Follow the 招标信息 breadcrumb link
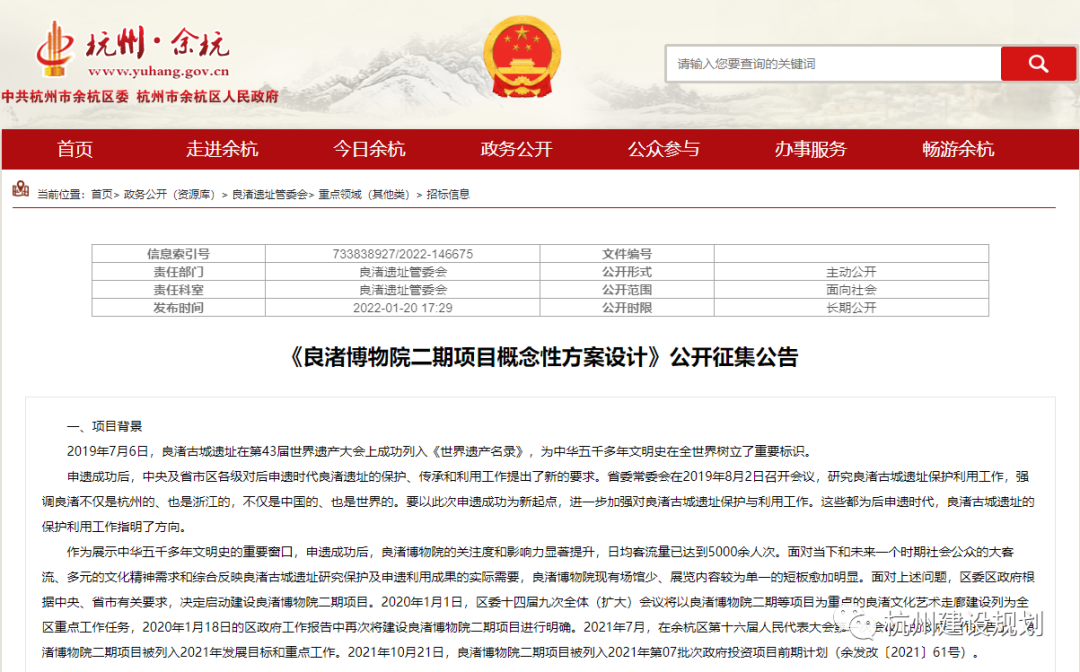Screen dimensions: 1080x672 click(x=448, y=194)
